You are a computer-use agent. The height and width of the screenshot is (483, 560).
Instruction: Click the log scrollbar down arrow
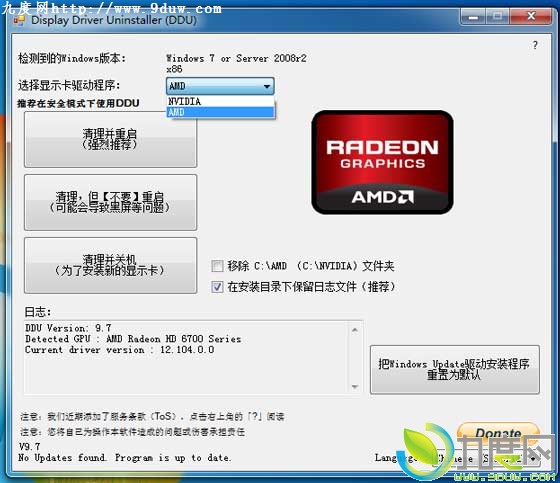coord(355,387)
